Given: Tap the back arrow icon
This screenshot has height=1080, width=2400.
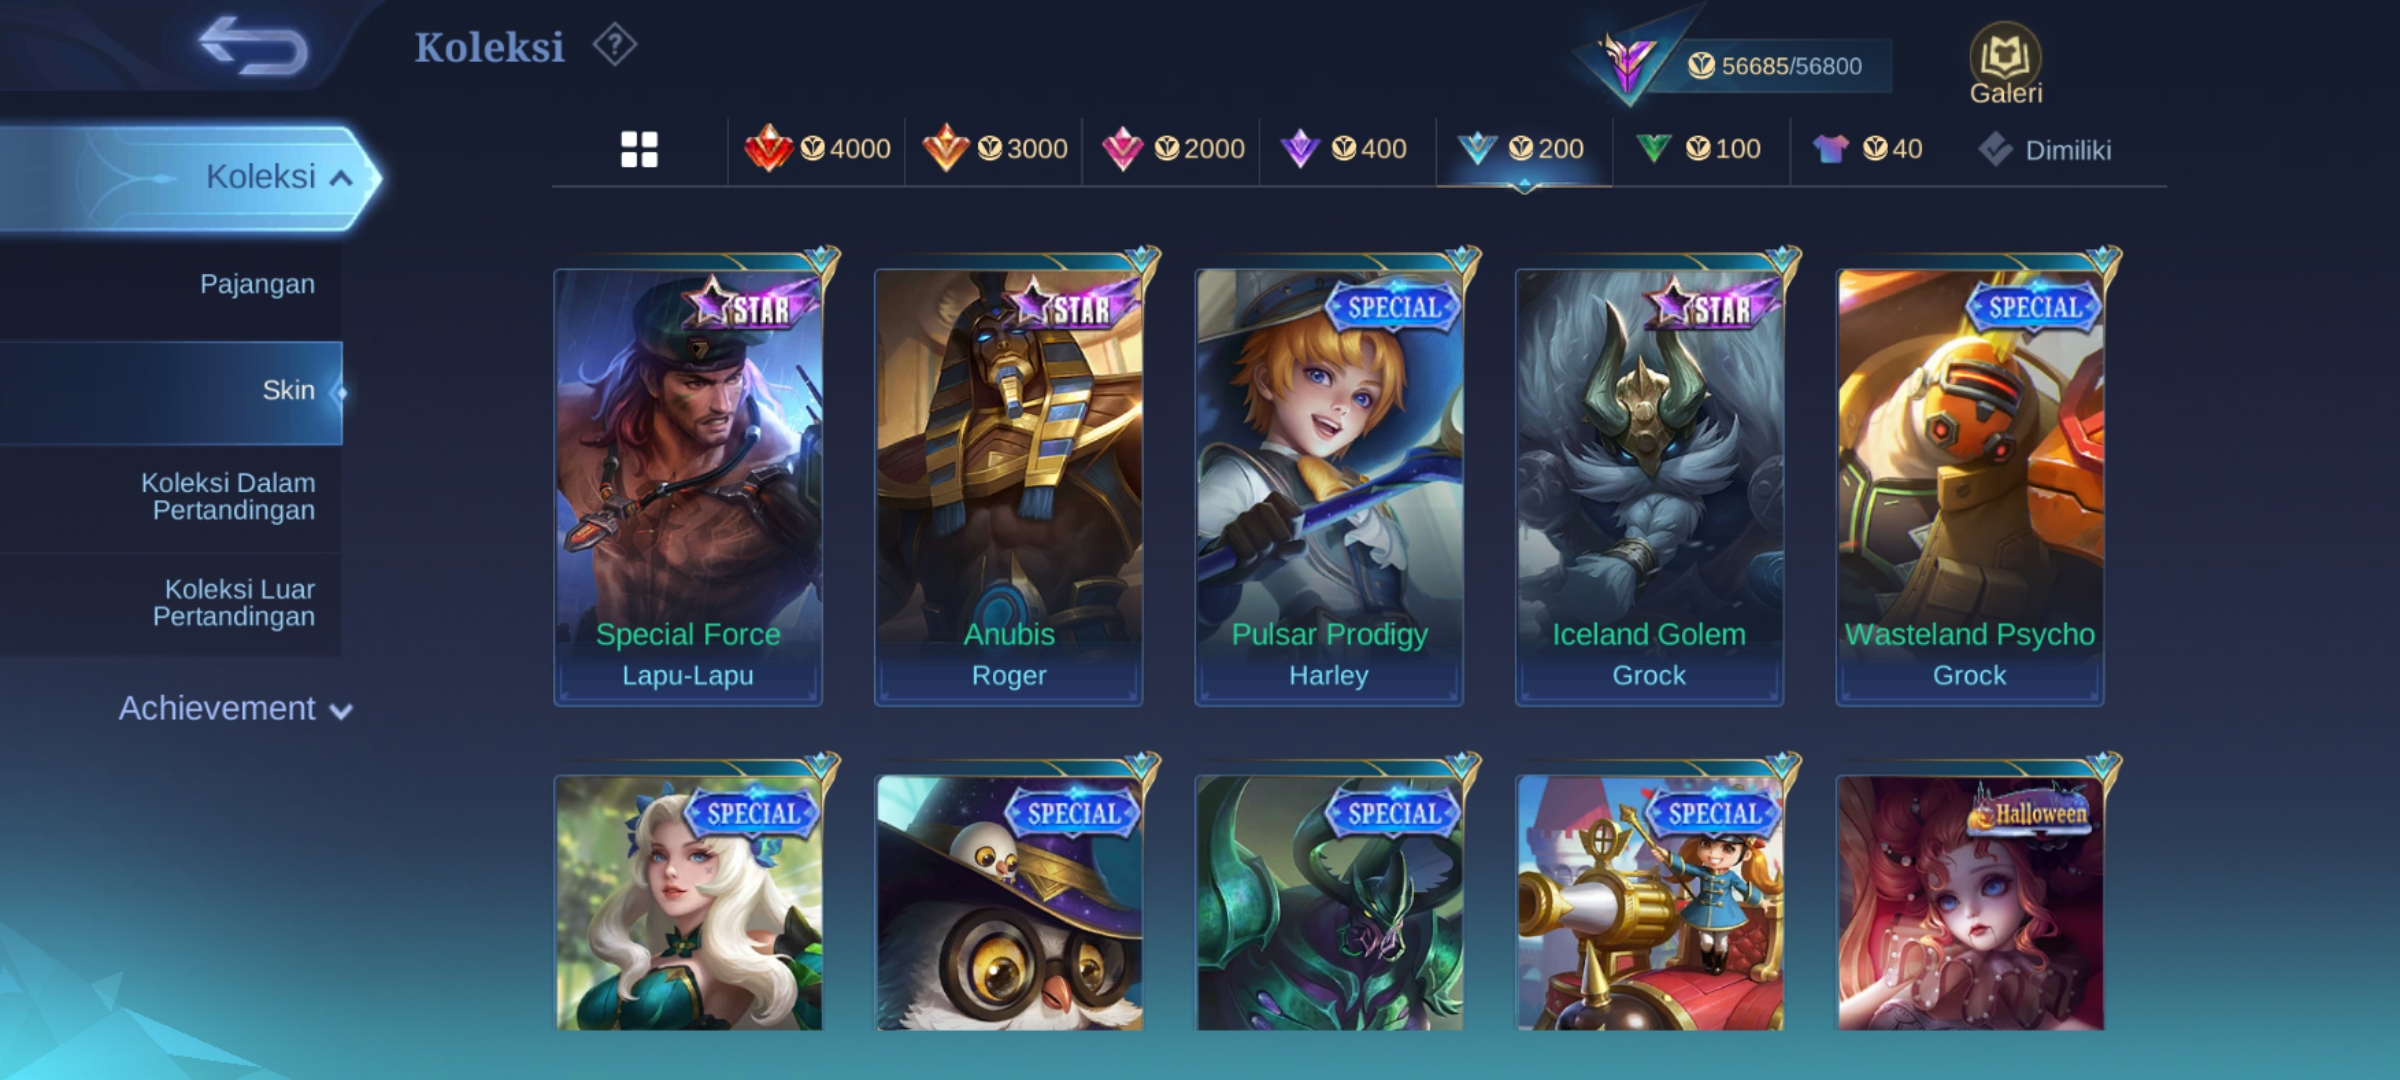Looking at the screenshot, I should click(x=254, y=46).
